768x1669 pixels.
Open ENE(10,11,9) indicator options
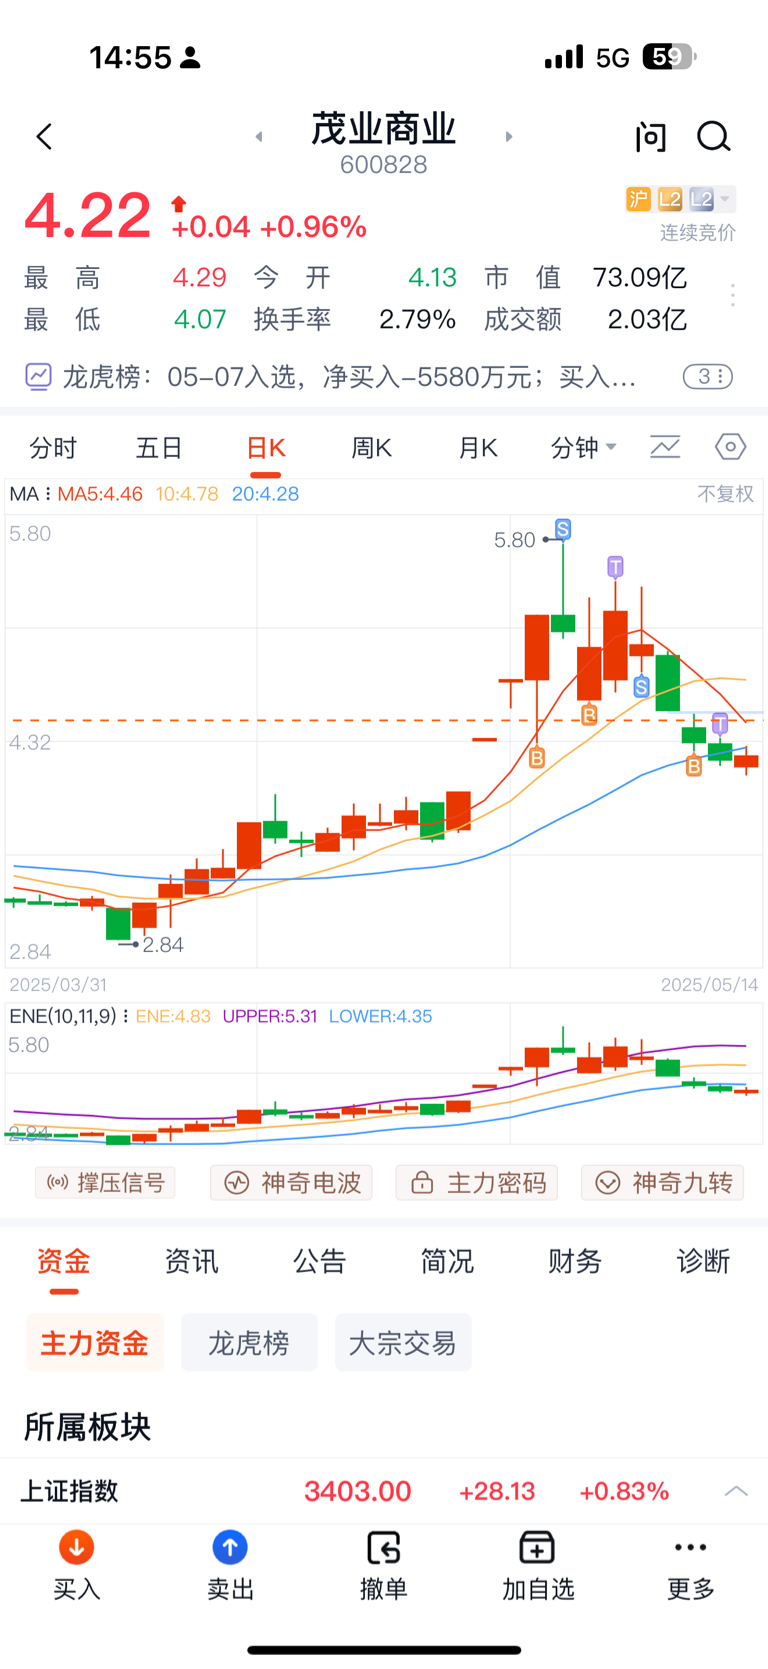(69, 1016)
